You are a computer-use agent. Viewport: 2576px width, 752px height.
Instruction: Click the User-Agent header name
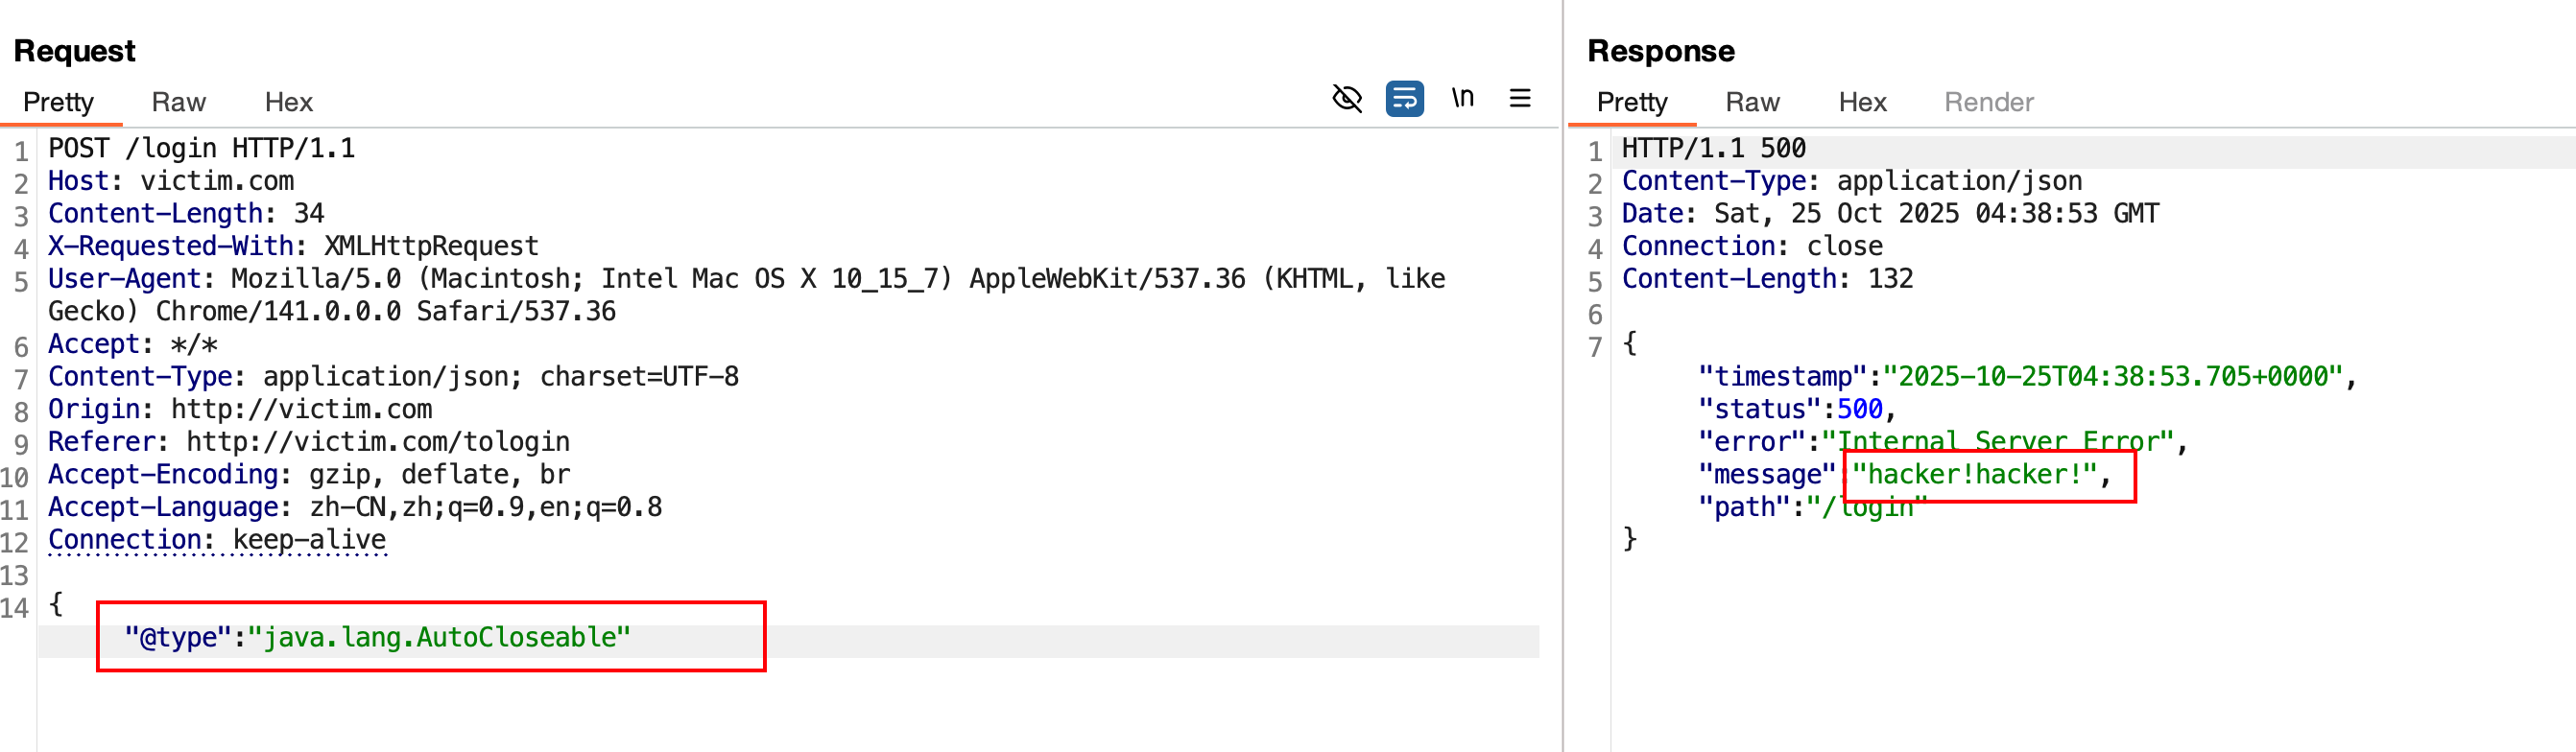coord(124,279)
